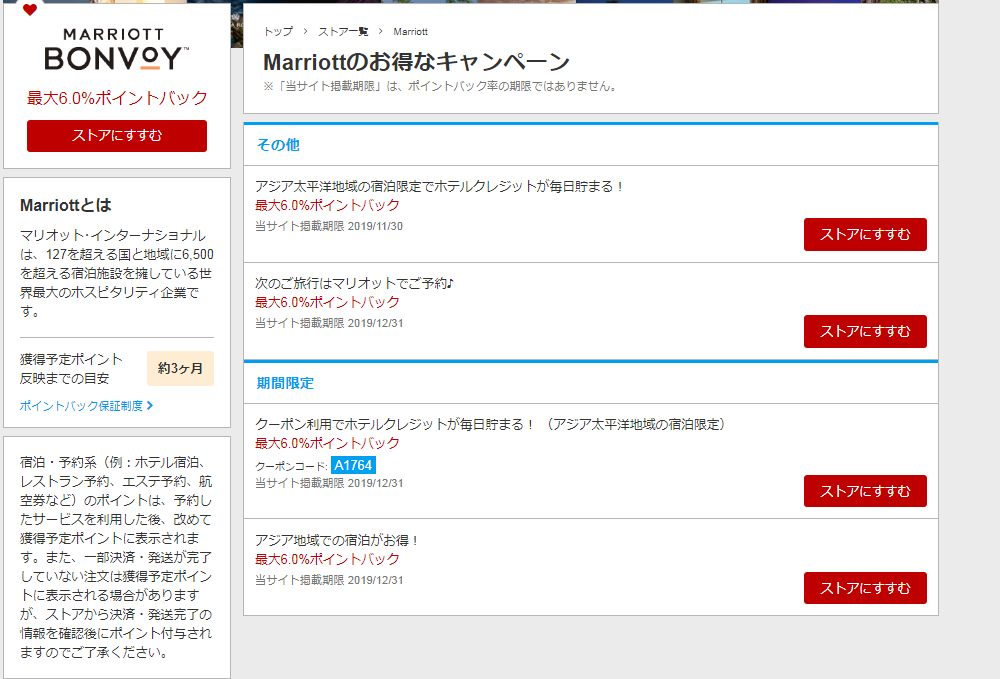Viewport: 1000px width, 679px height.
Task: Click the クーポンコード: label
Action: pos(291,466)
